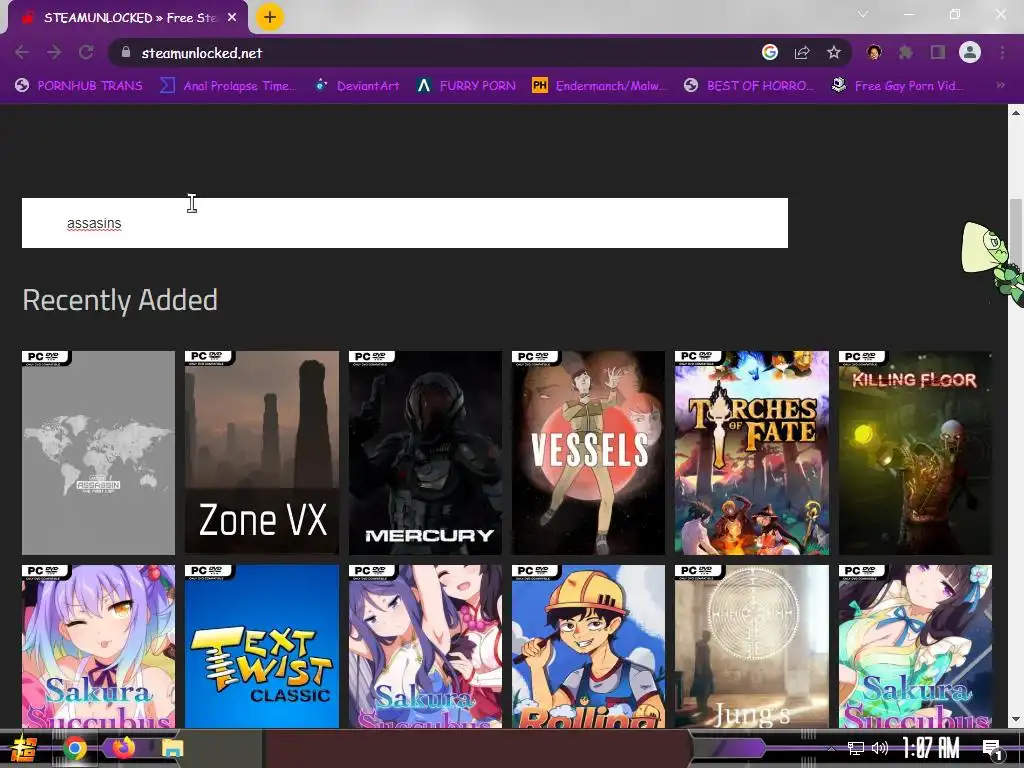Close the STEAMUNLOCKED tab
The height and width of the screenshot is (768, 1024).
point(232,18)
